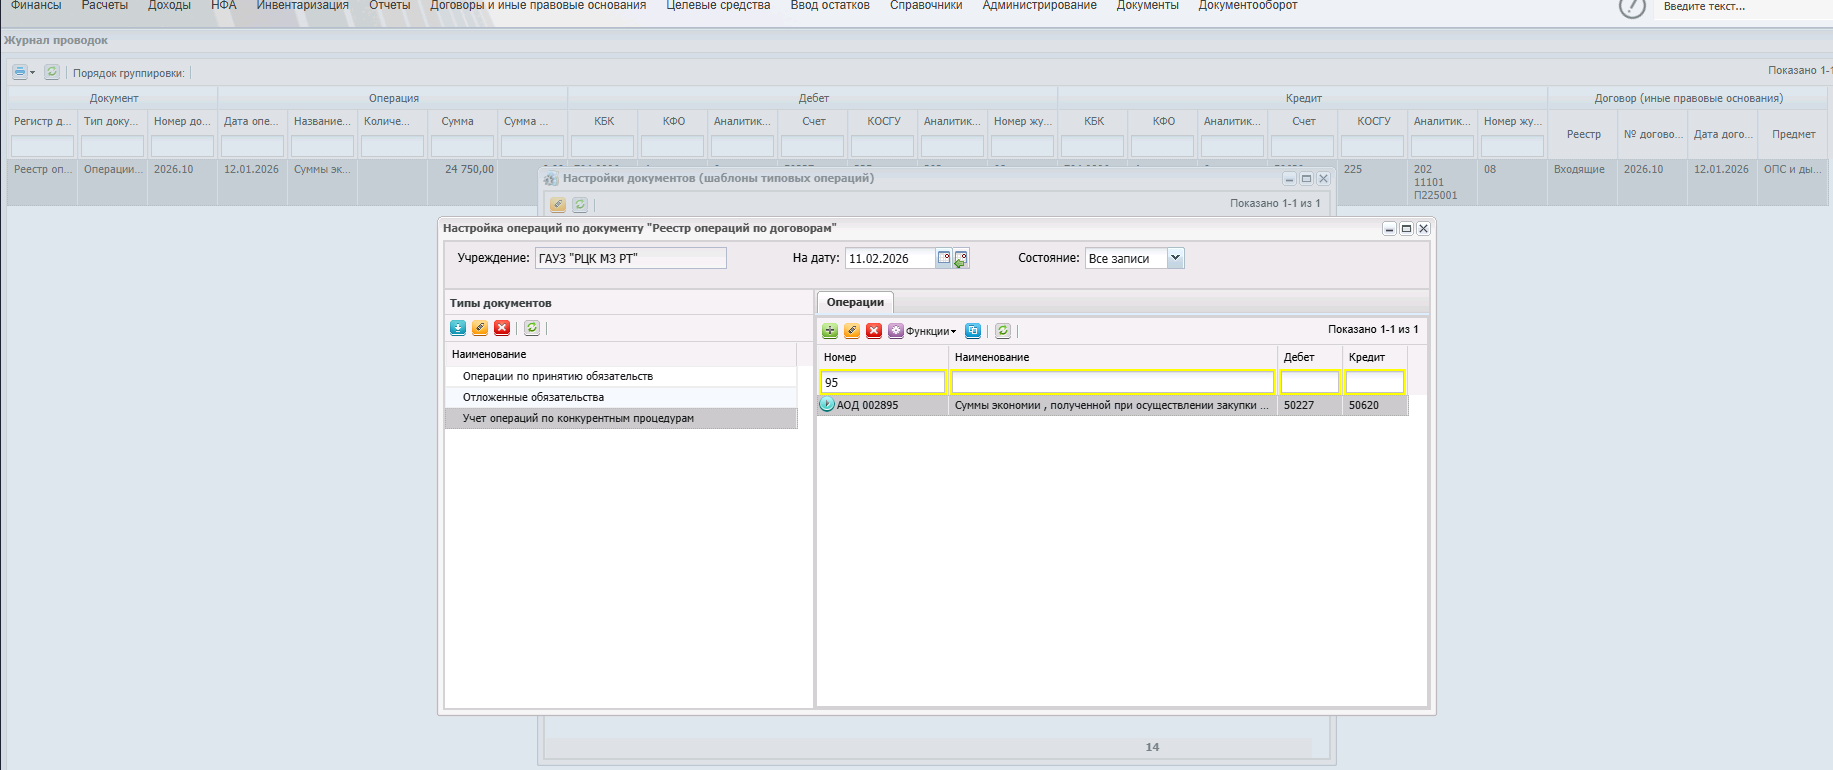
Task: Click the blue down-arrow icon in Типы документов toolbar
Action: pos(458,328)
